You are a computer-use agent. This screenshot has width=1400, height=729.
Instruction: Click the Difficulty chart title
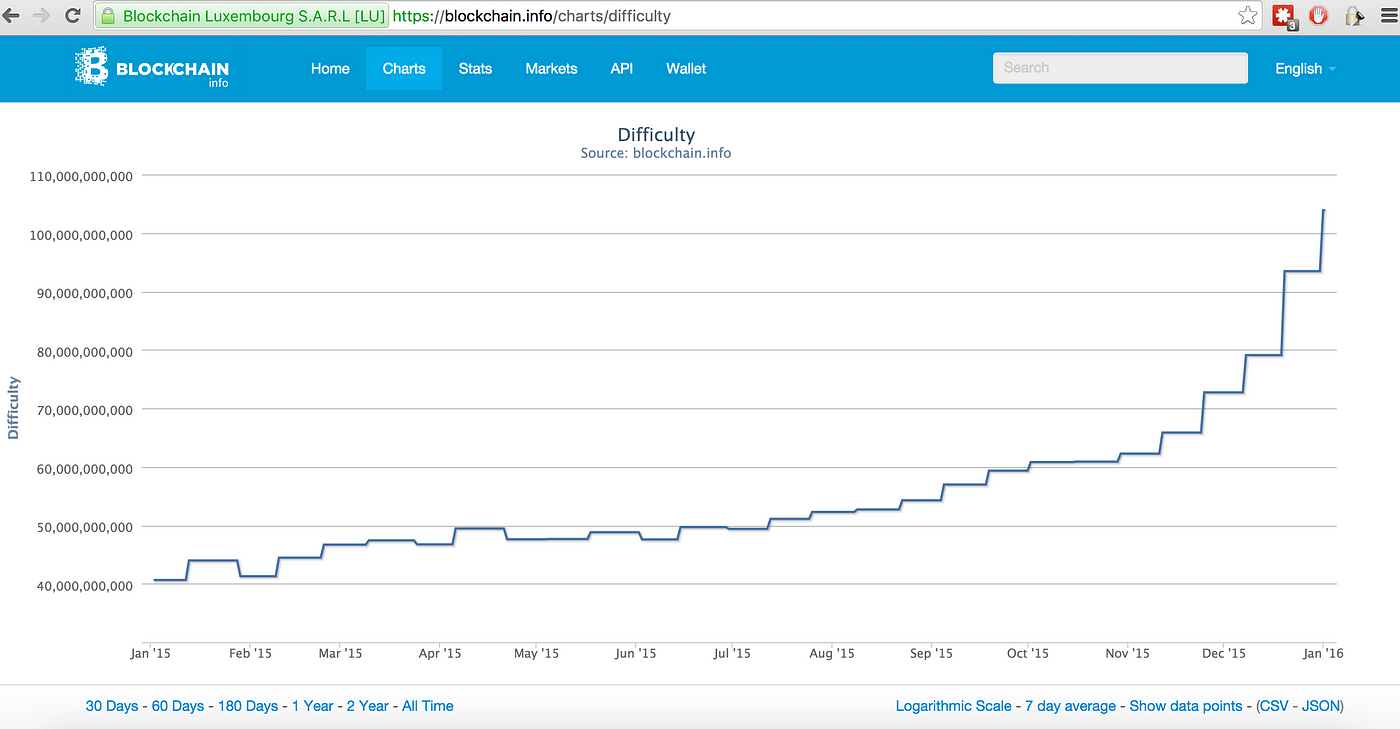point(656,135)
